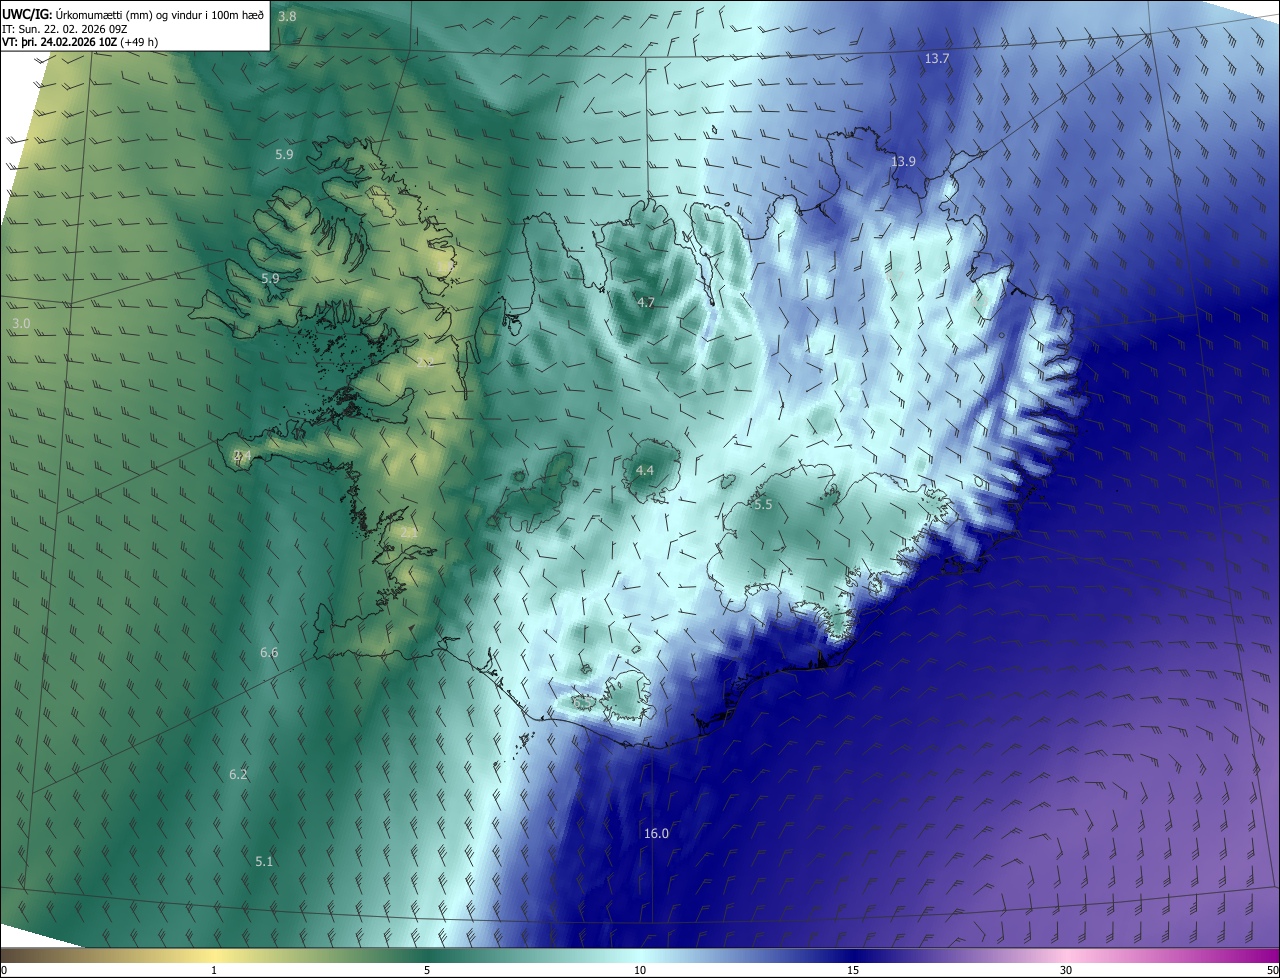Click the 2.2 value label
Viewport: 1280px width, 978px height.
coord(423,363)
